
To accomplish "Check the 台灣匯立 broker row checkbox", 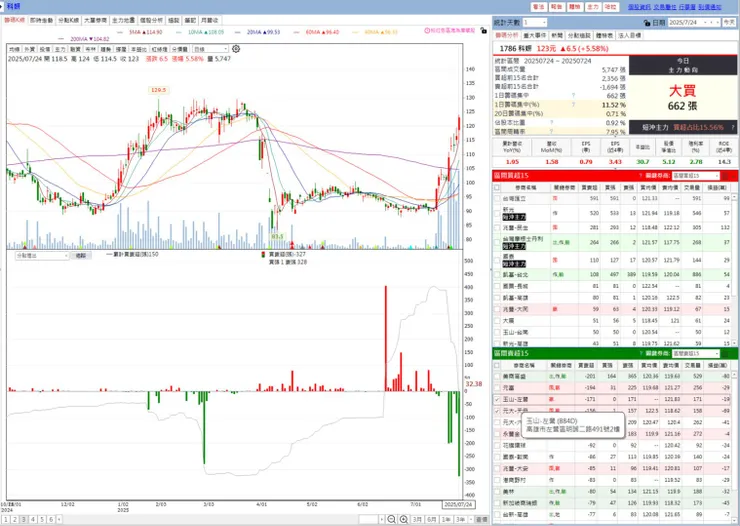I will click(x=497, y=199).
